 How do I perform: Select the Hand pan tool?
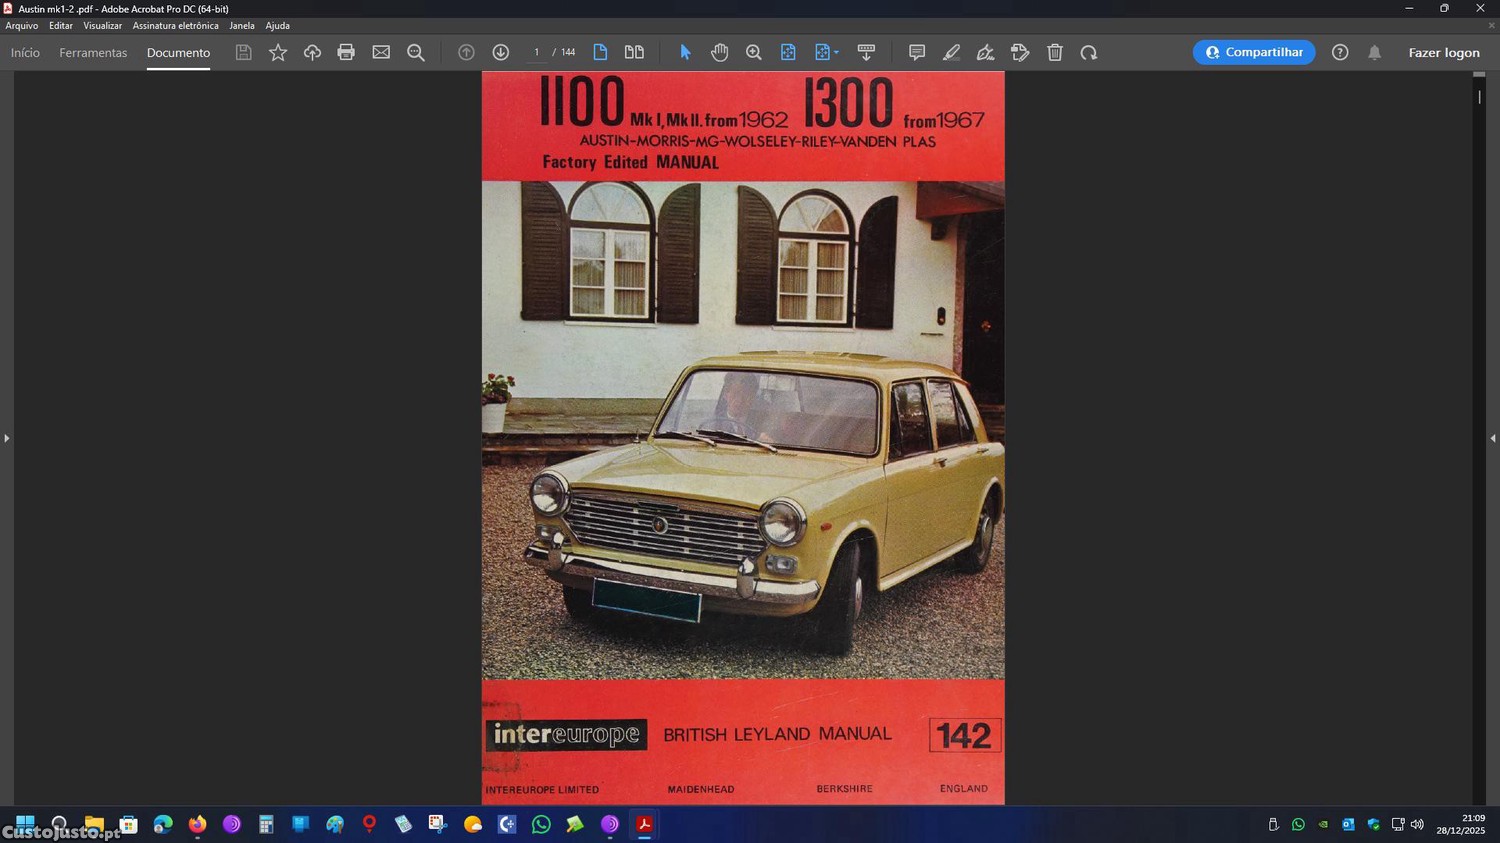coord(719,53)
